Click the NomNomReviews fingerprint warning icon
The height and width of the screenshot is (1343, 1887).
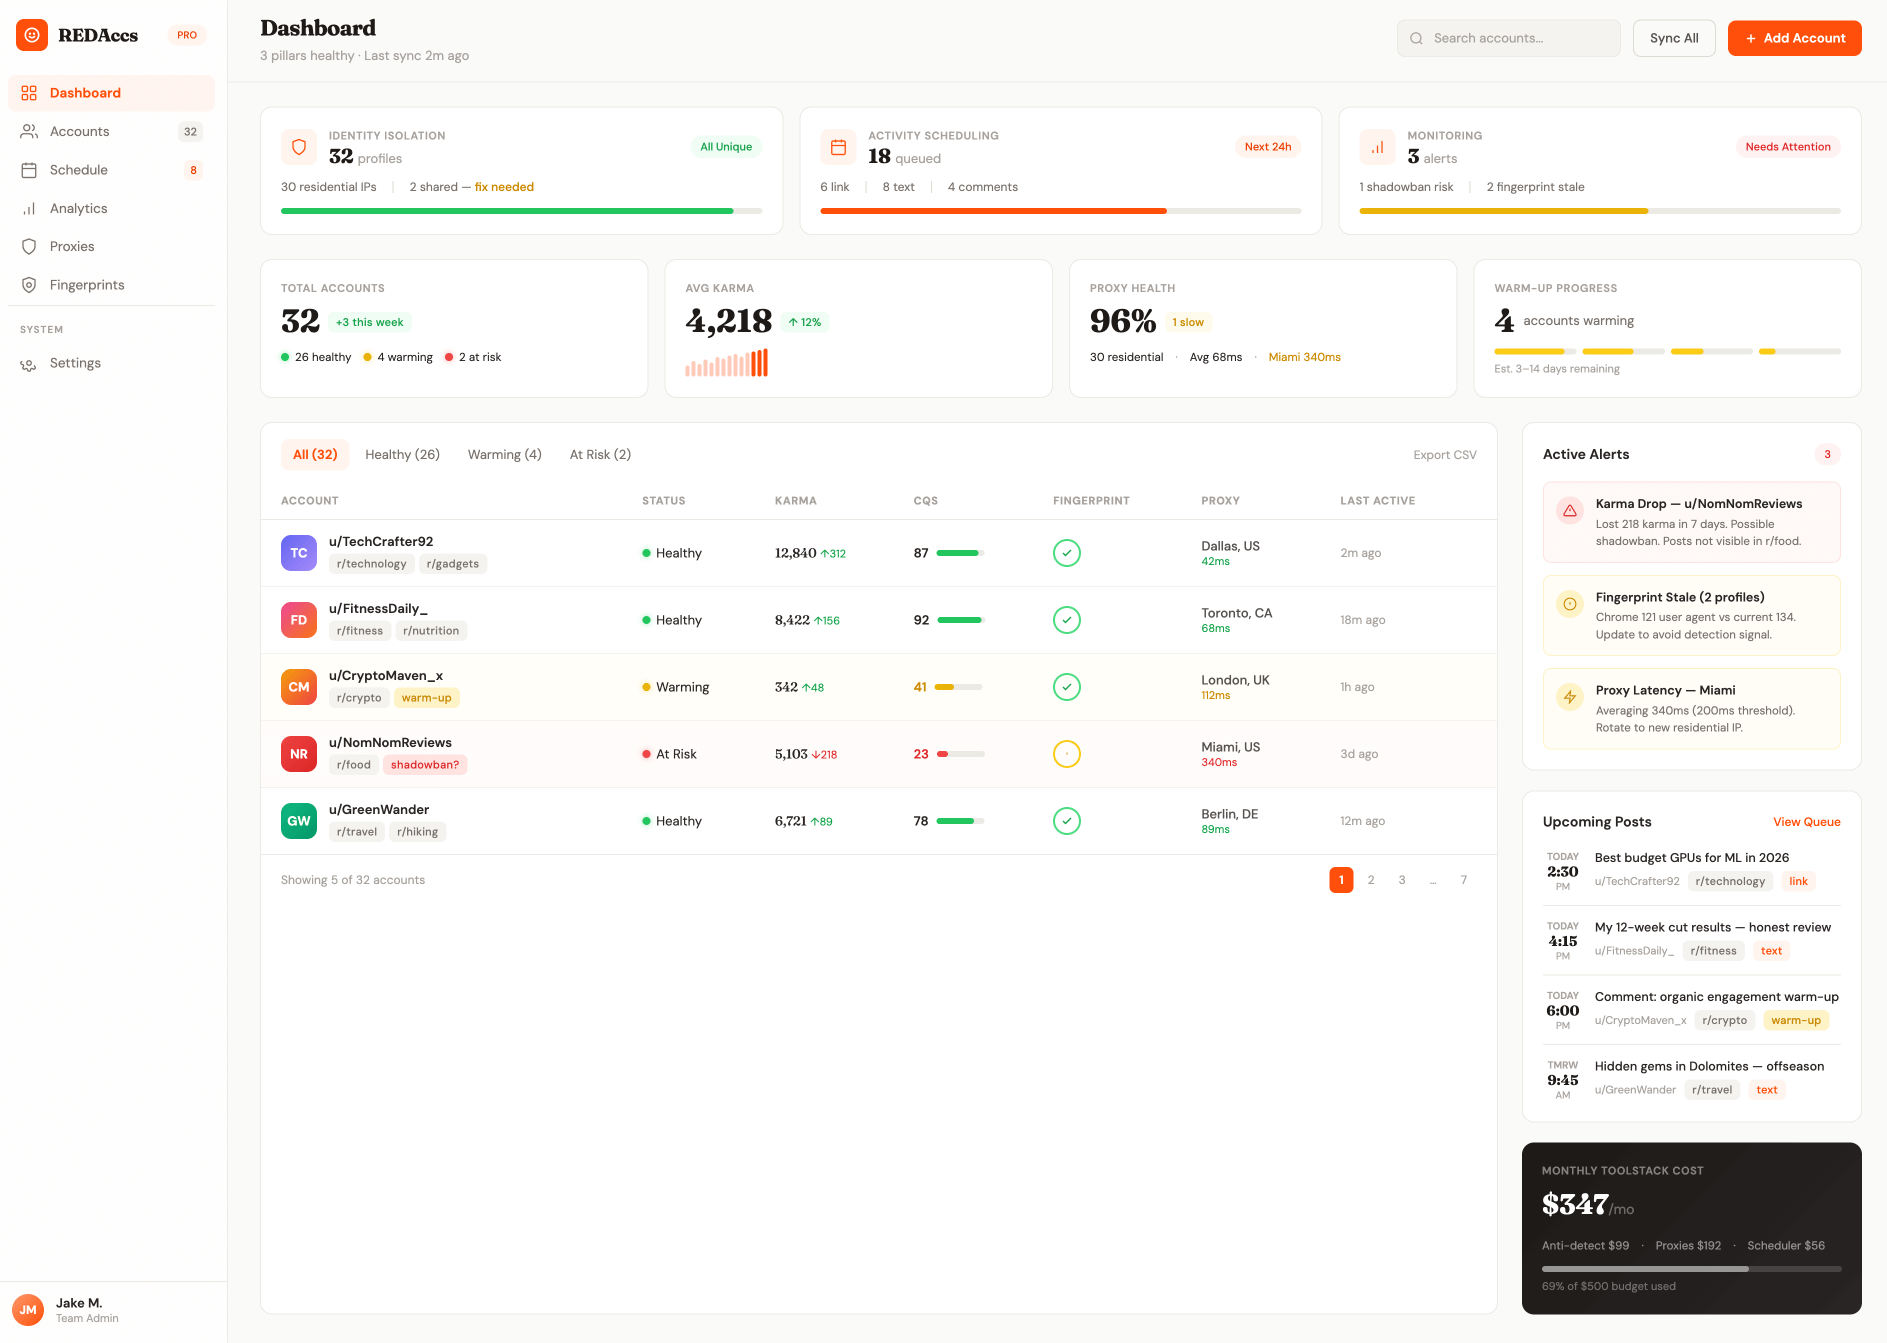click(1066, 754)
